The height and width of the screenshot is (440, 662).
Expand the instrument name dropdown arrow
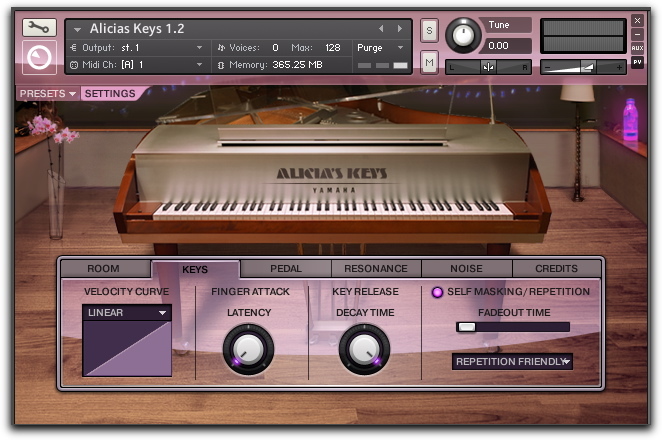[x=77, y=30]
